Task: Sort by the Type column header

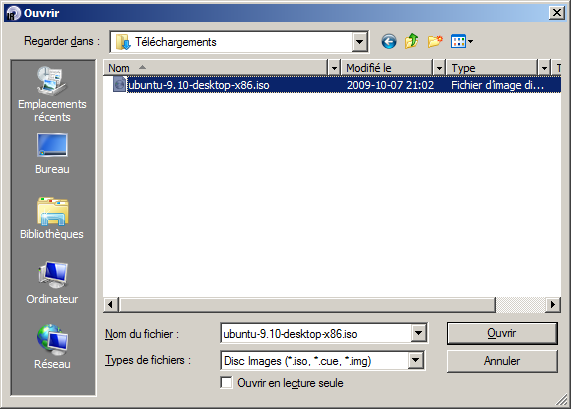Action: (492, 68)
